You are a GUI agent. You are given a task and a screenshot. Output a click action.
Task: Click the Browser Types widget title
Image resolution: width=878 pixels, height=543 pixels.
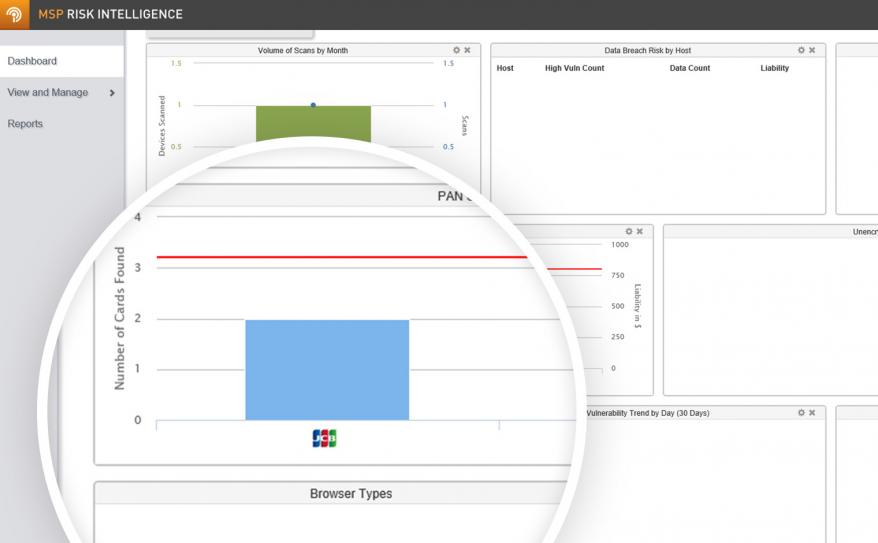click(351, 494)
